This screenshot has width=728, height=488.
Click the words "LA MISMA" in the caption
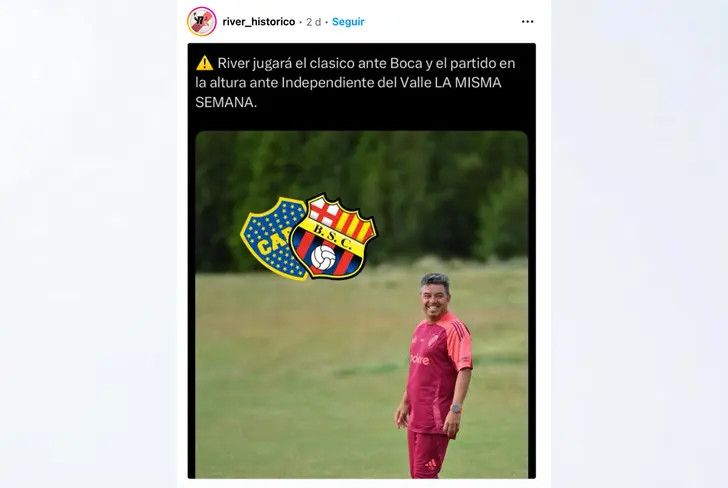point(468,83)
